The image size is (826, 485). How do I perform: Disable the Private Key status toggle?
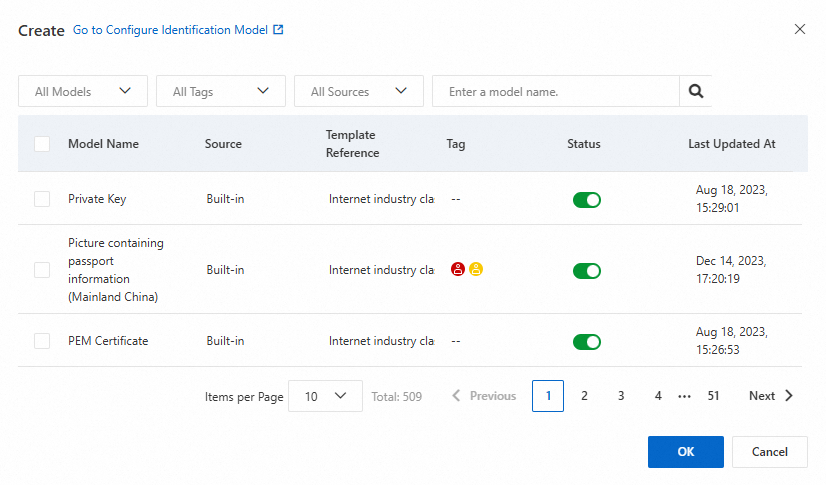pyautogui.click(x=586, y=200)
